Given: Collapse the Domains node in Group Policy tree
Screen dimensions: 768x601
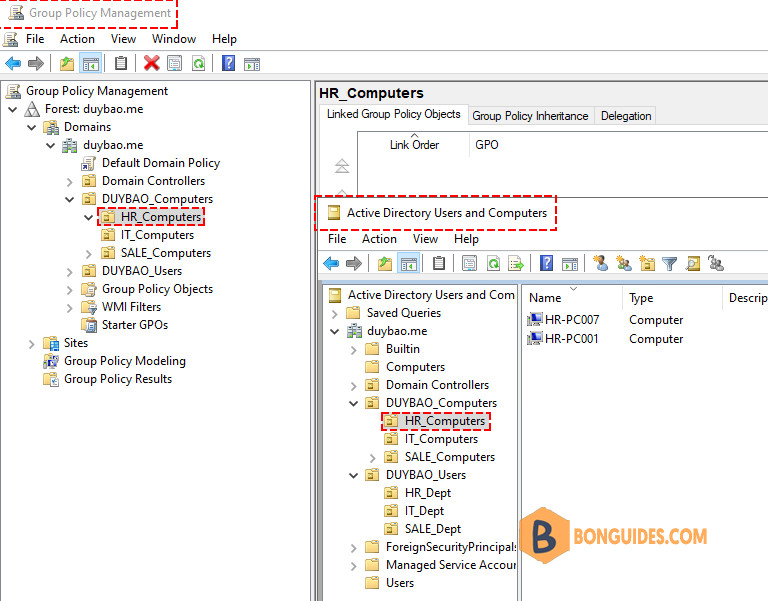Looking at the screenshot, I should tap(32, 127).
